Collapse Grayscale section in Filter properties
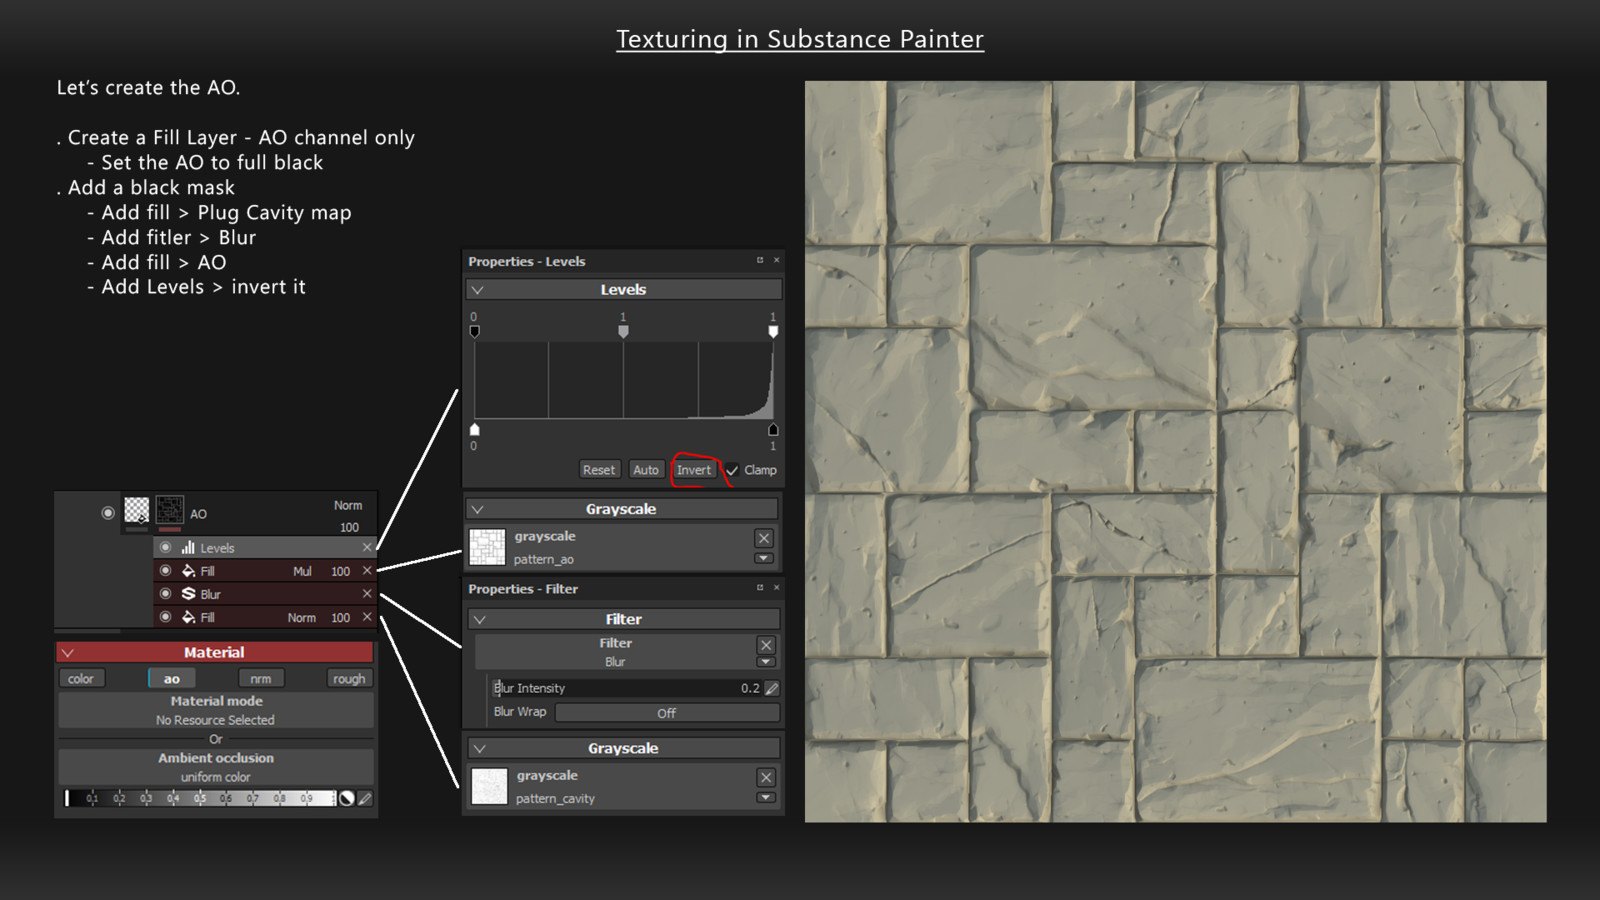1600x900 pixels. (480, 749)
